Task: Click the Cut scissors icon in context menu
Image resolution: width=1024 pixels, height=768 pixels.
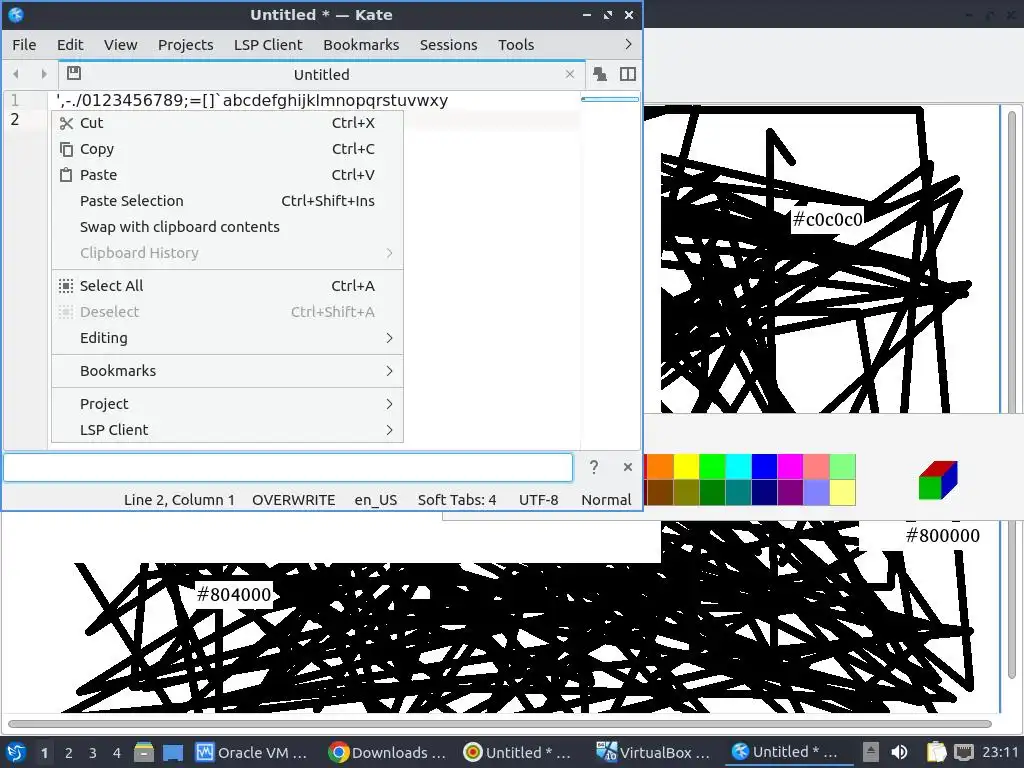Action: [x=66, y=123]
